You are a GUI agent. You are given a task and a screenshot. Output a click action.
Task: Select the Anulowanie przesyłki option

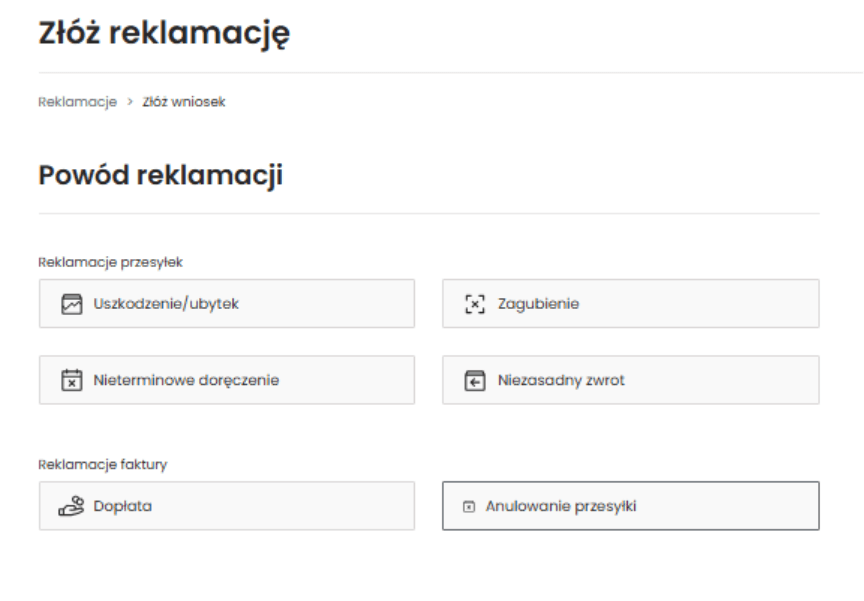pyautogui.click(x=630, y=506)
